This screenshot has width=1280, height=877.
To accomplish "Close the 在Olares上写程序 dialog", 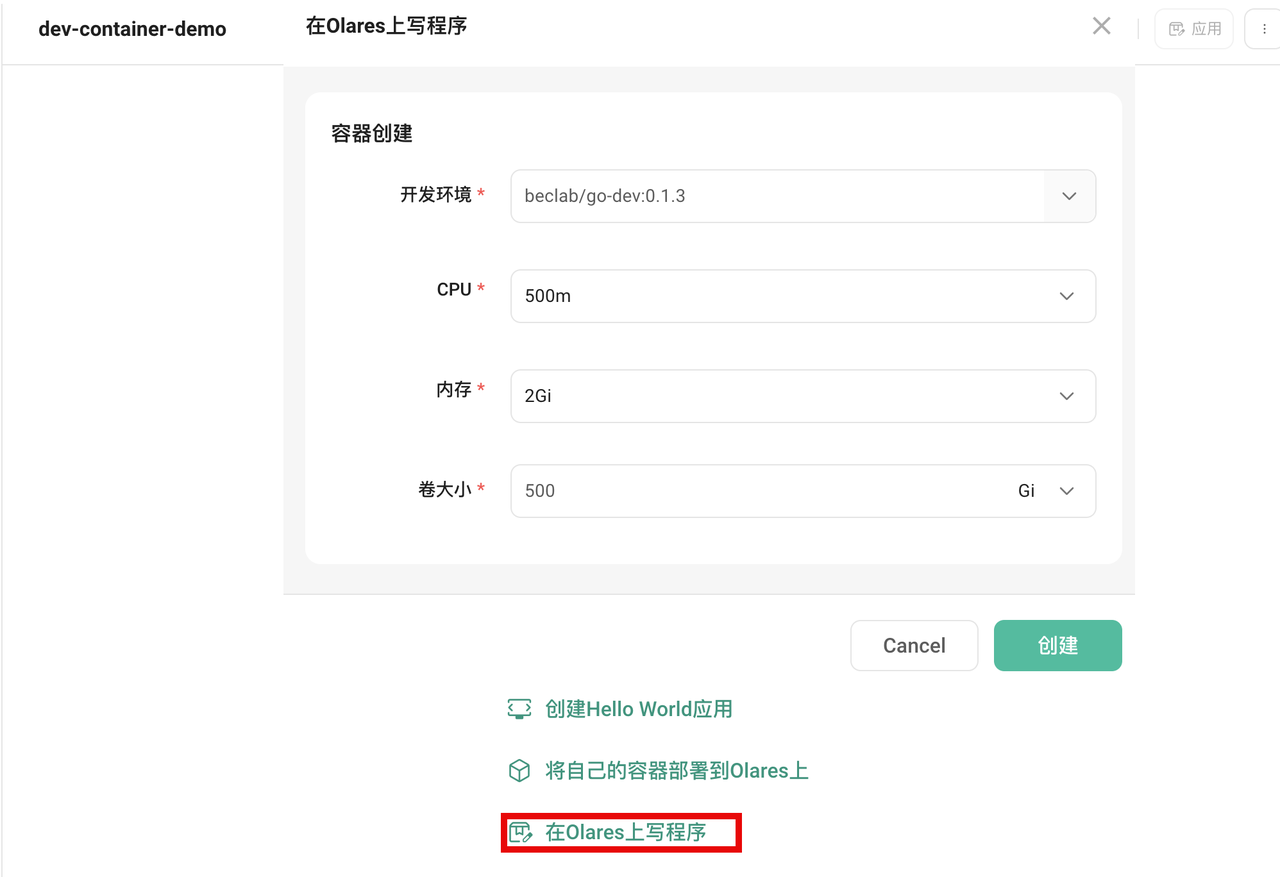I will pyautogui.click(x=1101, y=26).
